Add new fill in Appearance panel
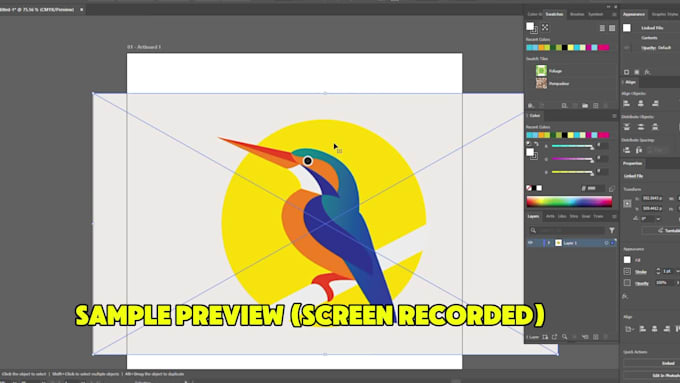 point(637,72)
